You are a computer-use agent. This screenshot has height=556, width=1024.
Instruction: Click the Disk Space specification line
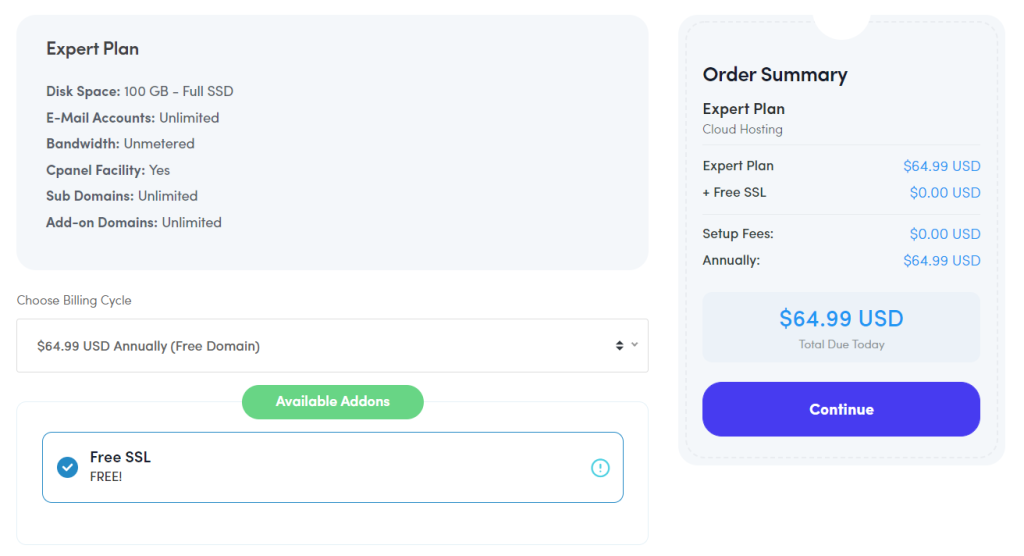coord(140,91)
